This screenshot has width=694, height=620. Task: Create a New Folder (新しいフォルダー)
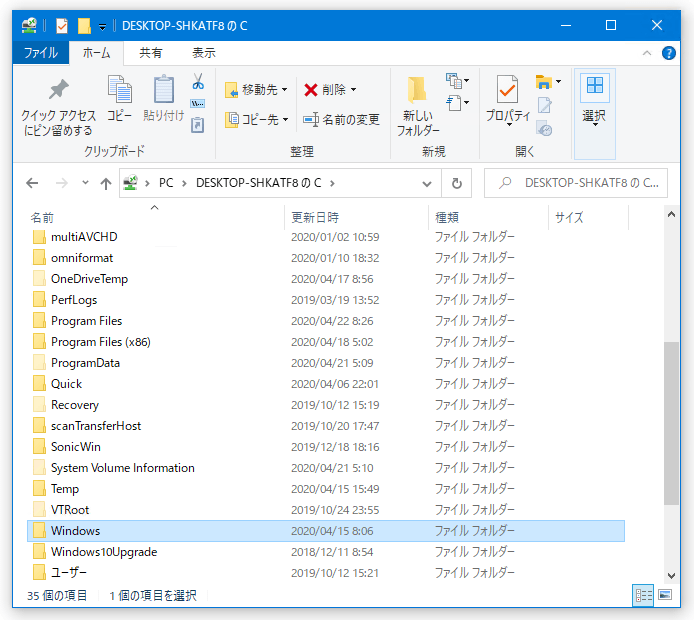coord(418,106)
